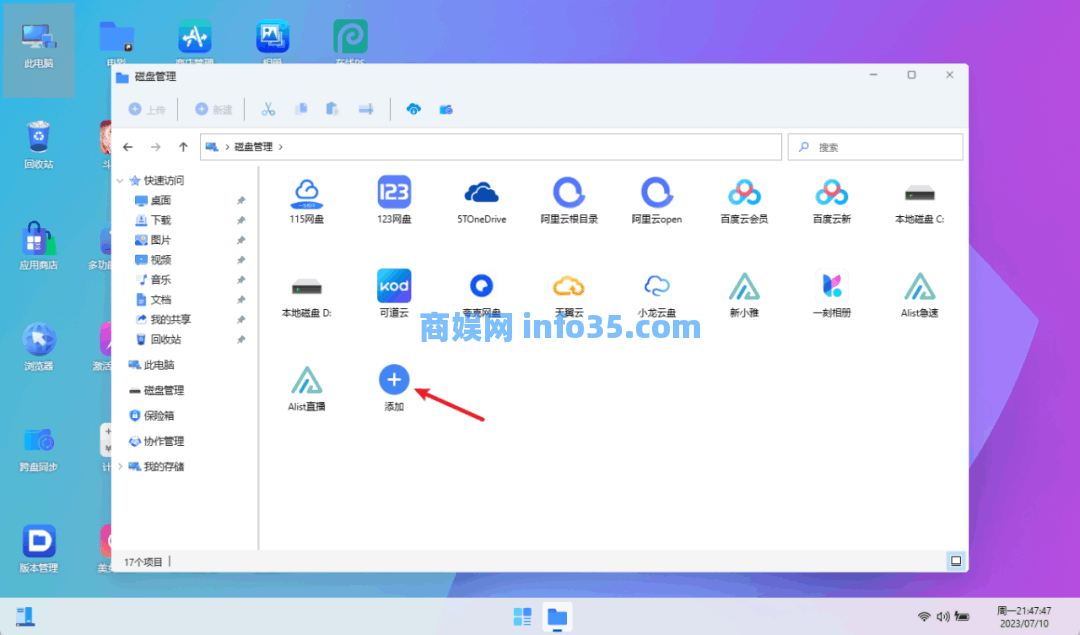The height and width of the screenshot is (635, 1080).
Task: Click the rename toolbar icon
Action: click(x=366, y=110)
